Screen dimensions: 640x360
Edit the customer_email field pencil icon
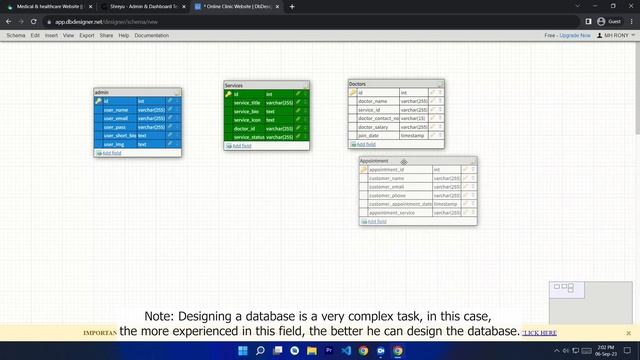(x=466, y=187)
